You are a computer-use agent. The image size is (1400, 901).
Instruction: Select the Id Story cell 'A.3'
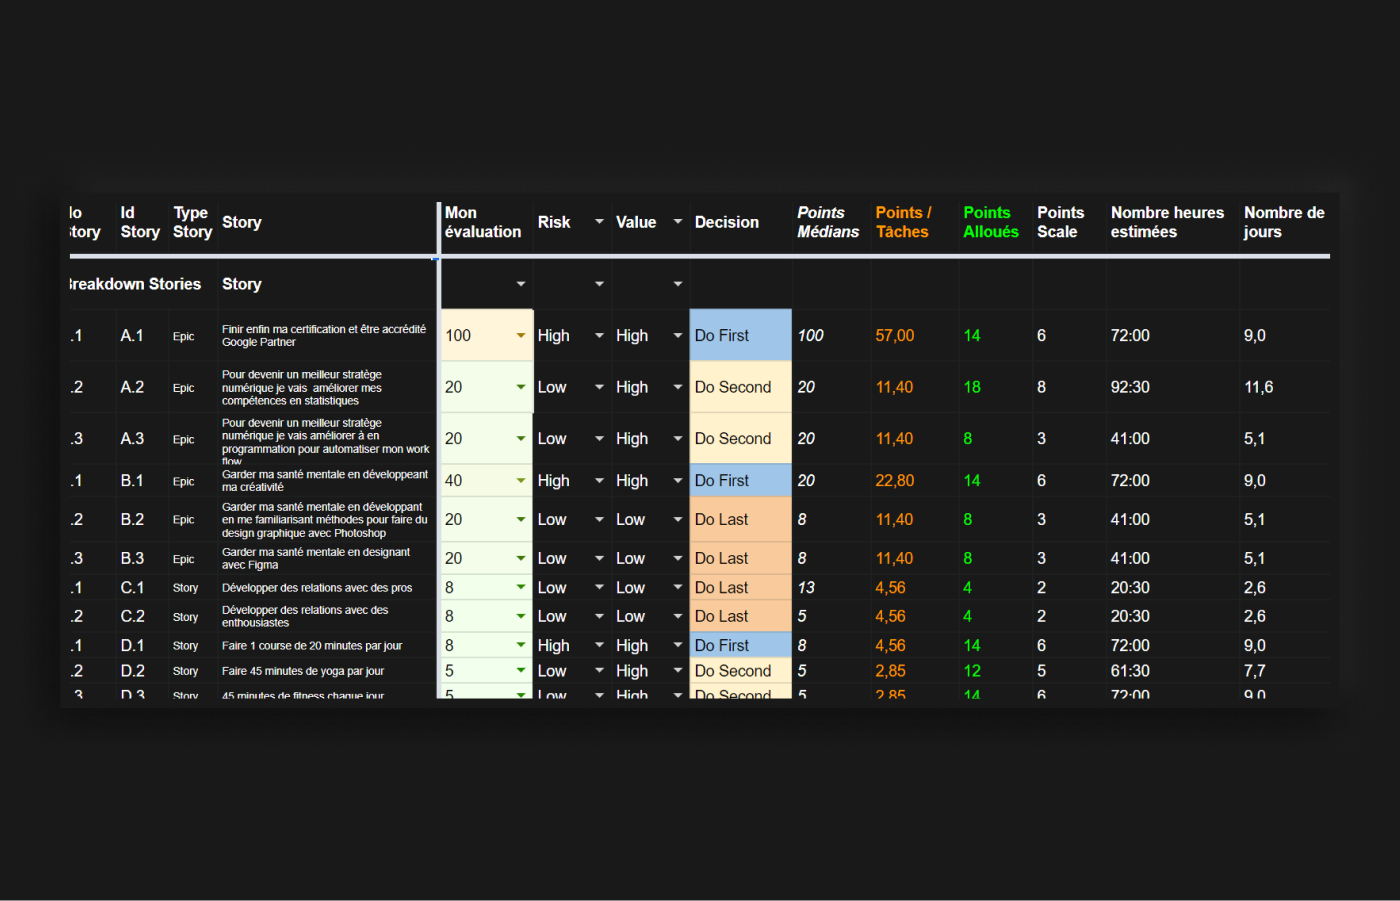coord(132,439)
